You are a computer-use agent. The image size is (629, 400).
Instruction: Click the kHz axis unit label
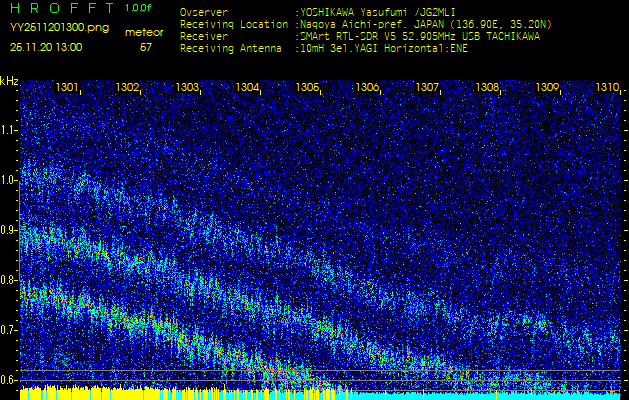(9, 81)
